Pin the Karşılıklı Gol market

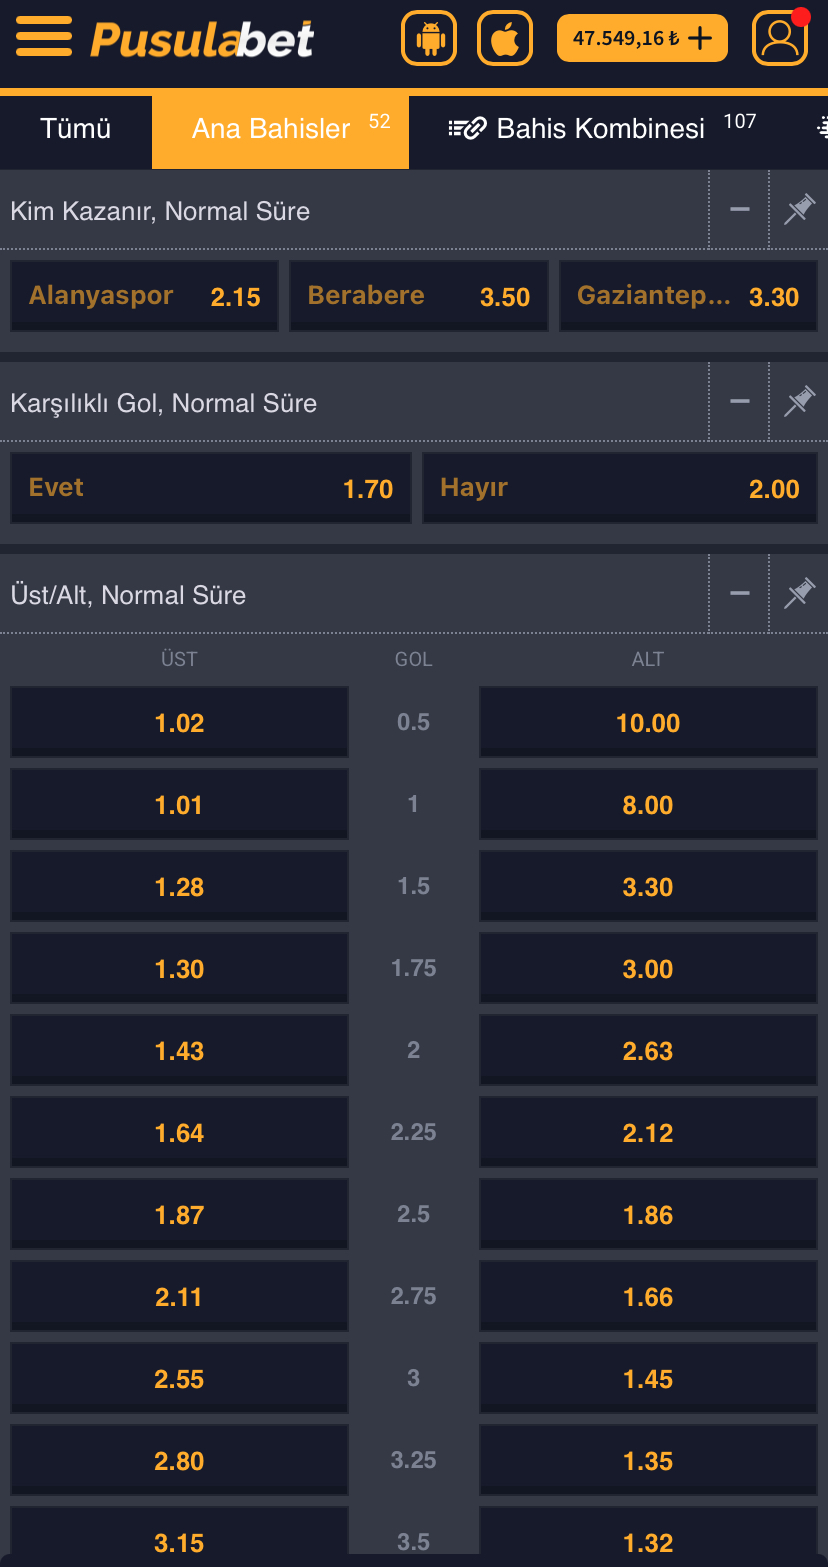coord(799,401)
